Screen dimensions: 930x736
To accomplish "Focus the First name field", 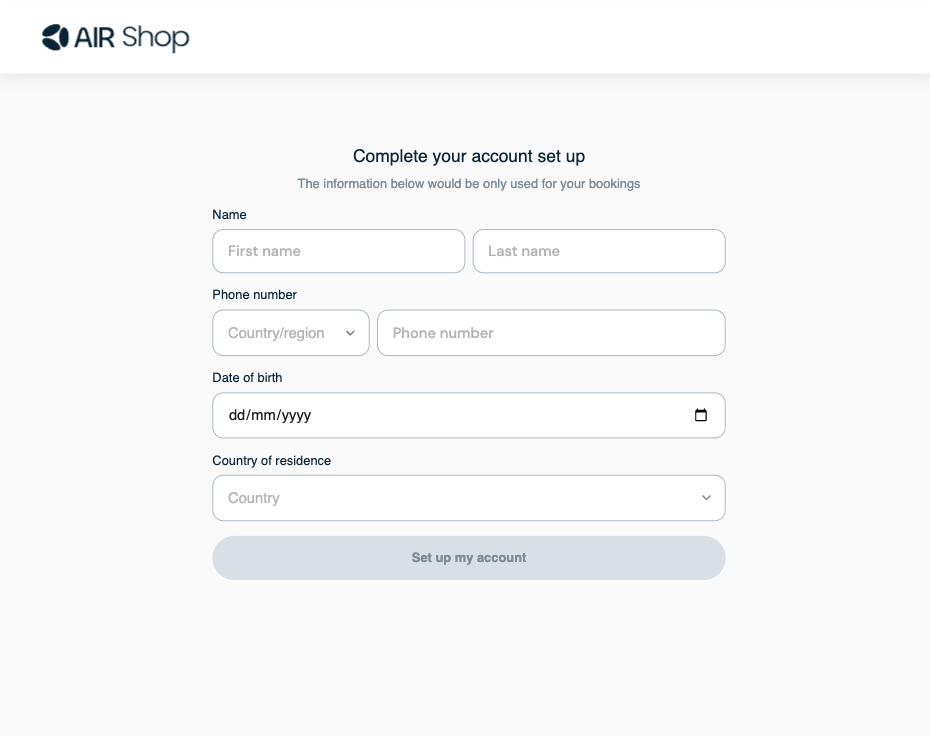I will tap(338, 251).
